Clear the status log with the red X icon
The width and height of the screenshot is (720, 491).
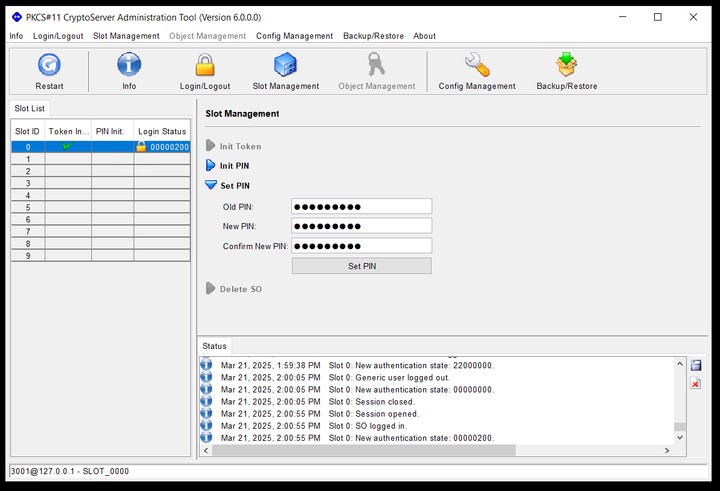click(696, 384)
